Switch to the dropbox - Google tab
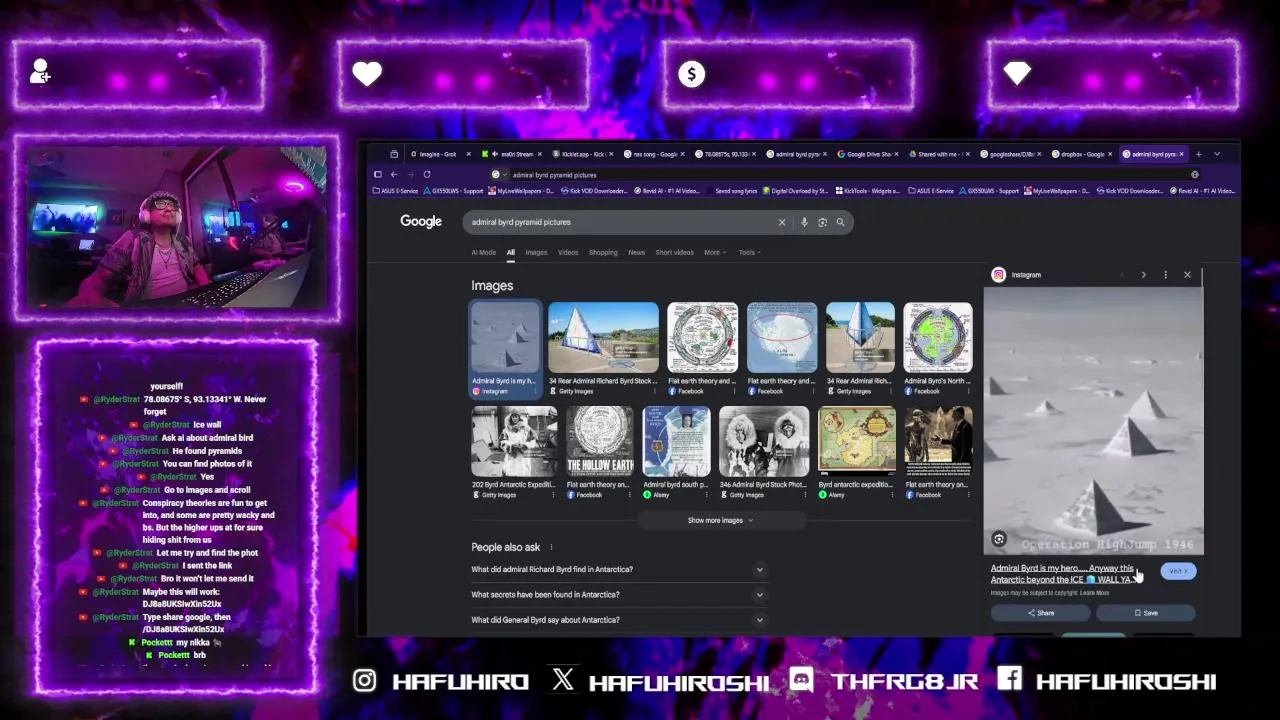The width and height of the screenshot is (1280, 720). tap(1082, 154)
